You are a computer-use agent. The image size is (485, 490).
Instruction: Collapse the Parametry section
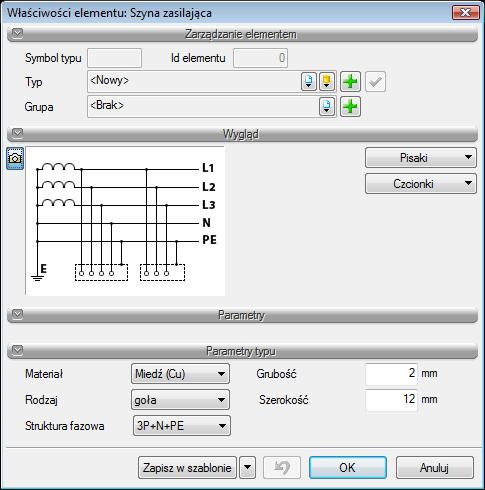pyautogui.click(x=17, y=314)
